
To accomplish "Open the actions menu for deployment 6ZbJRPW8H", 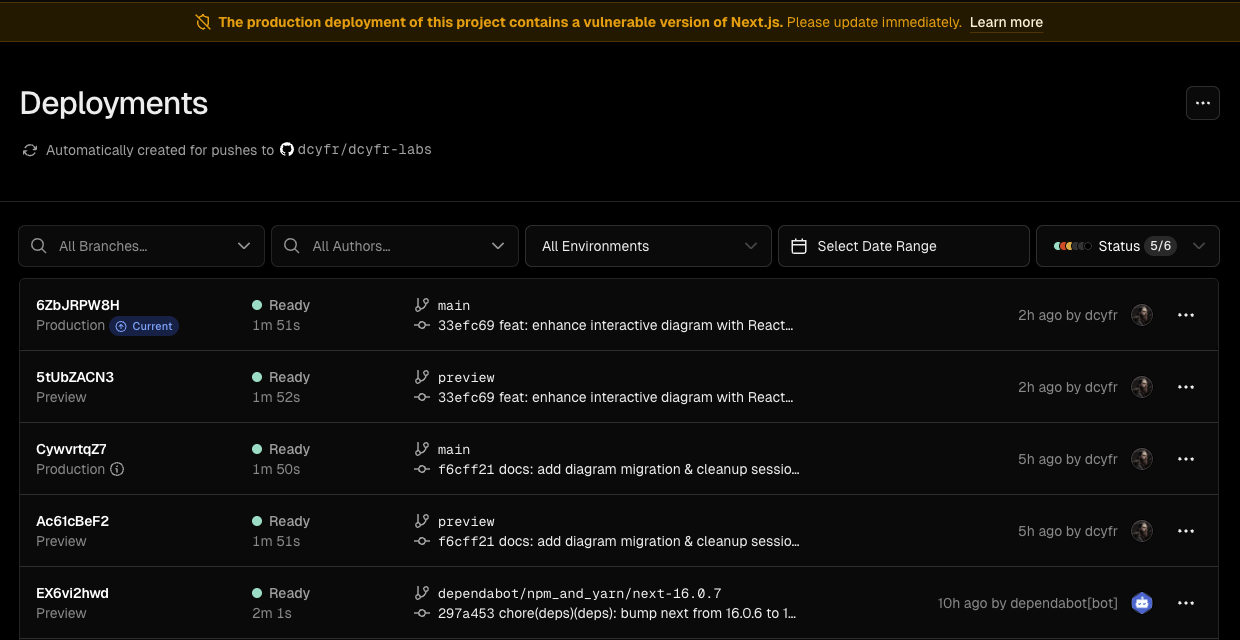I will point(1186,314).
